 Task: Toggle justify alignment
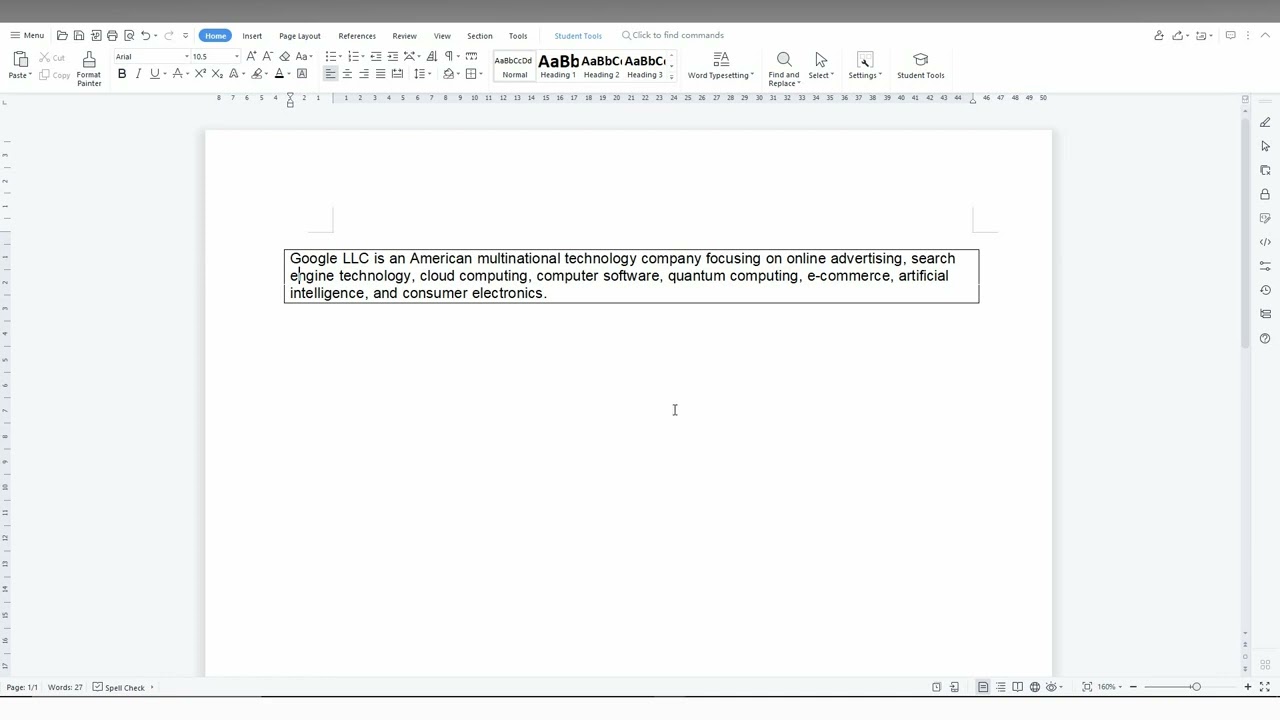click(x=380, y=74)
